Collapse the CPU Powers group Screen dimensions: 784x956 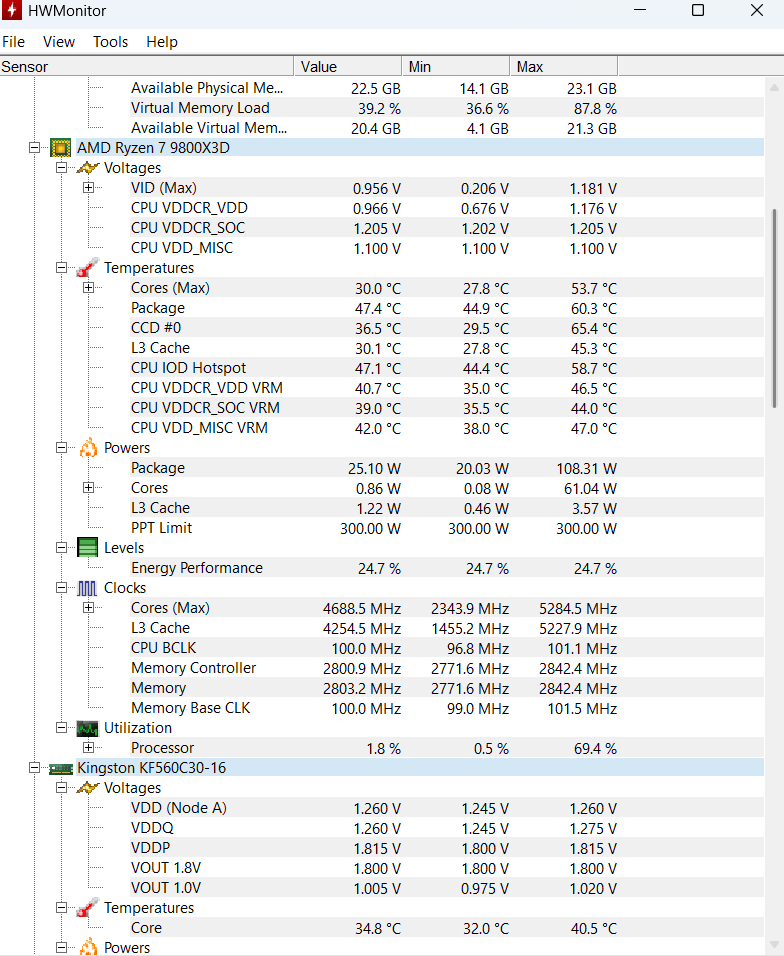[x=62, y=448]
